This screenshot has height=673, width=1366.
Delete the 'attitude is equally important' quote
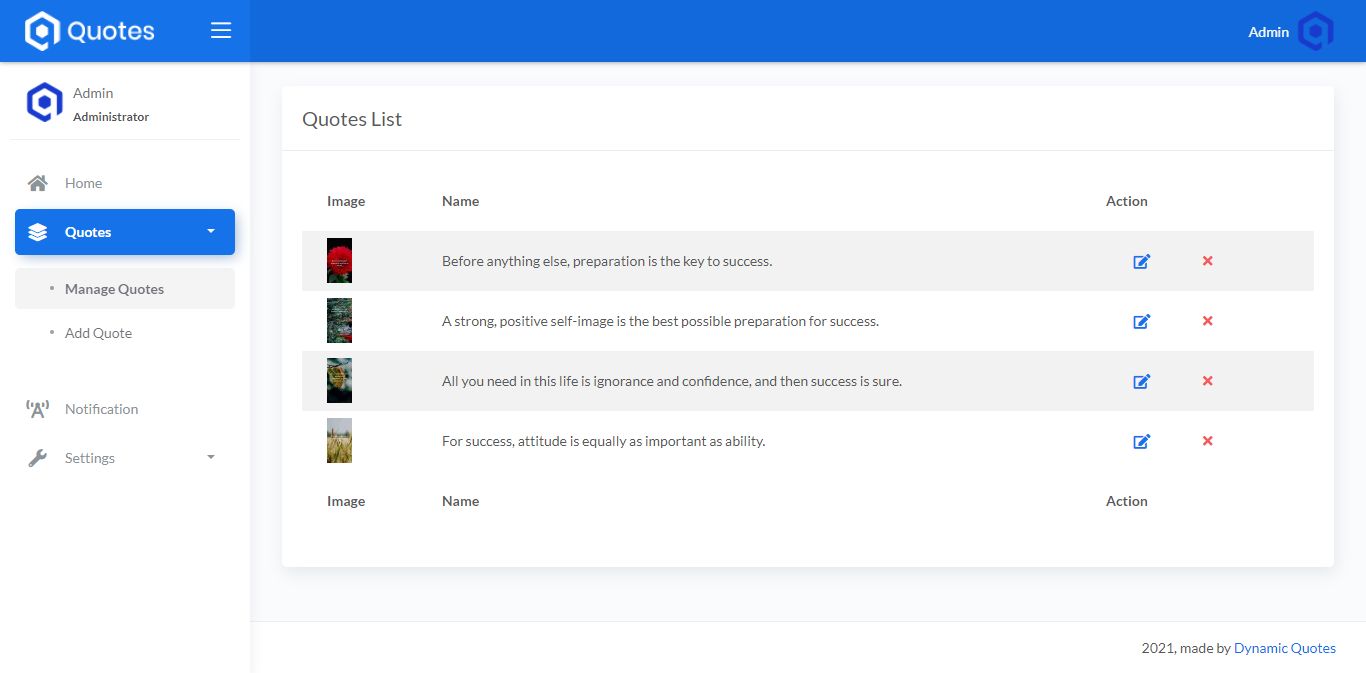pyautogui.click(x=1207, y=441)
